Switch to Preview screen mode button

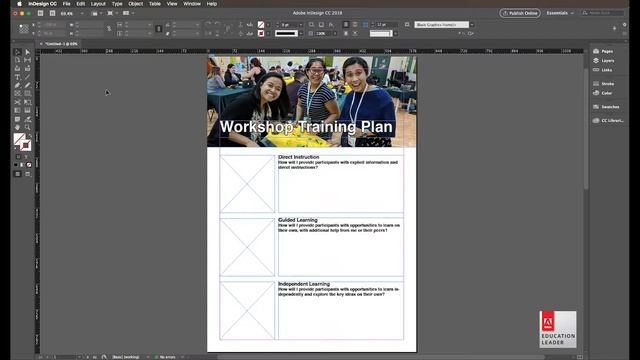27,174
